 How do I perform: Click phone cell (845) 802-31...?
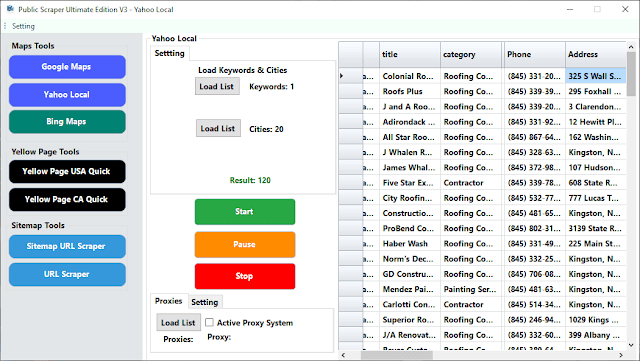[534, 228]
